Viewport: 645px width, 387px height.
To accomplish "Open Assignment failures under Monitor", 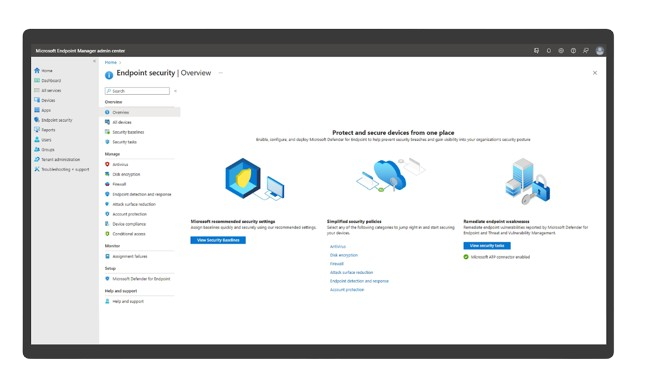I will tap(126, 257).
